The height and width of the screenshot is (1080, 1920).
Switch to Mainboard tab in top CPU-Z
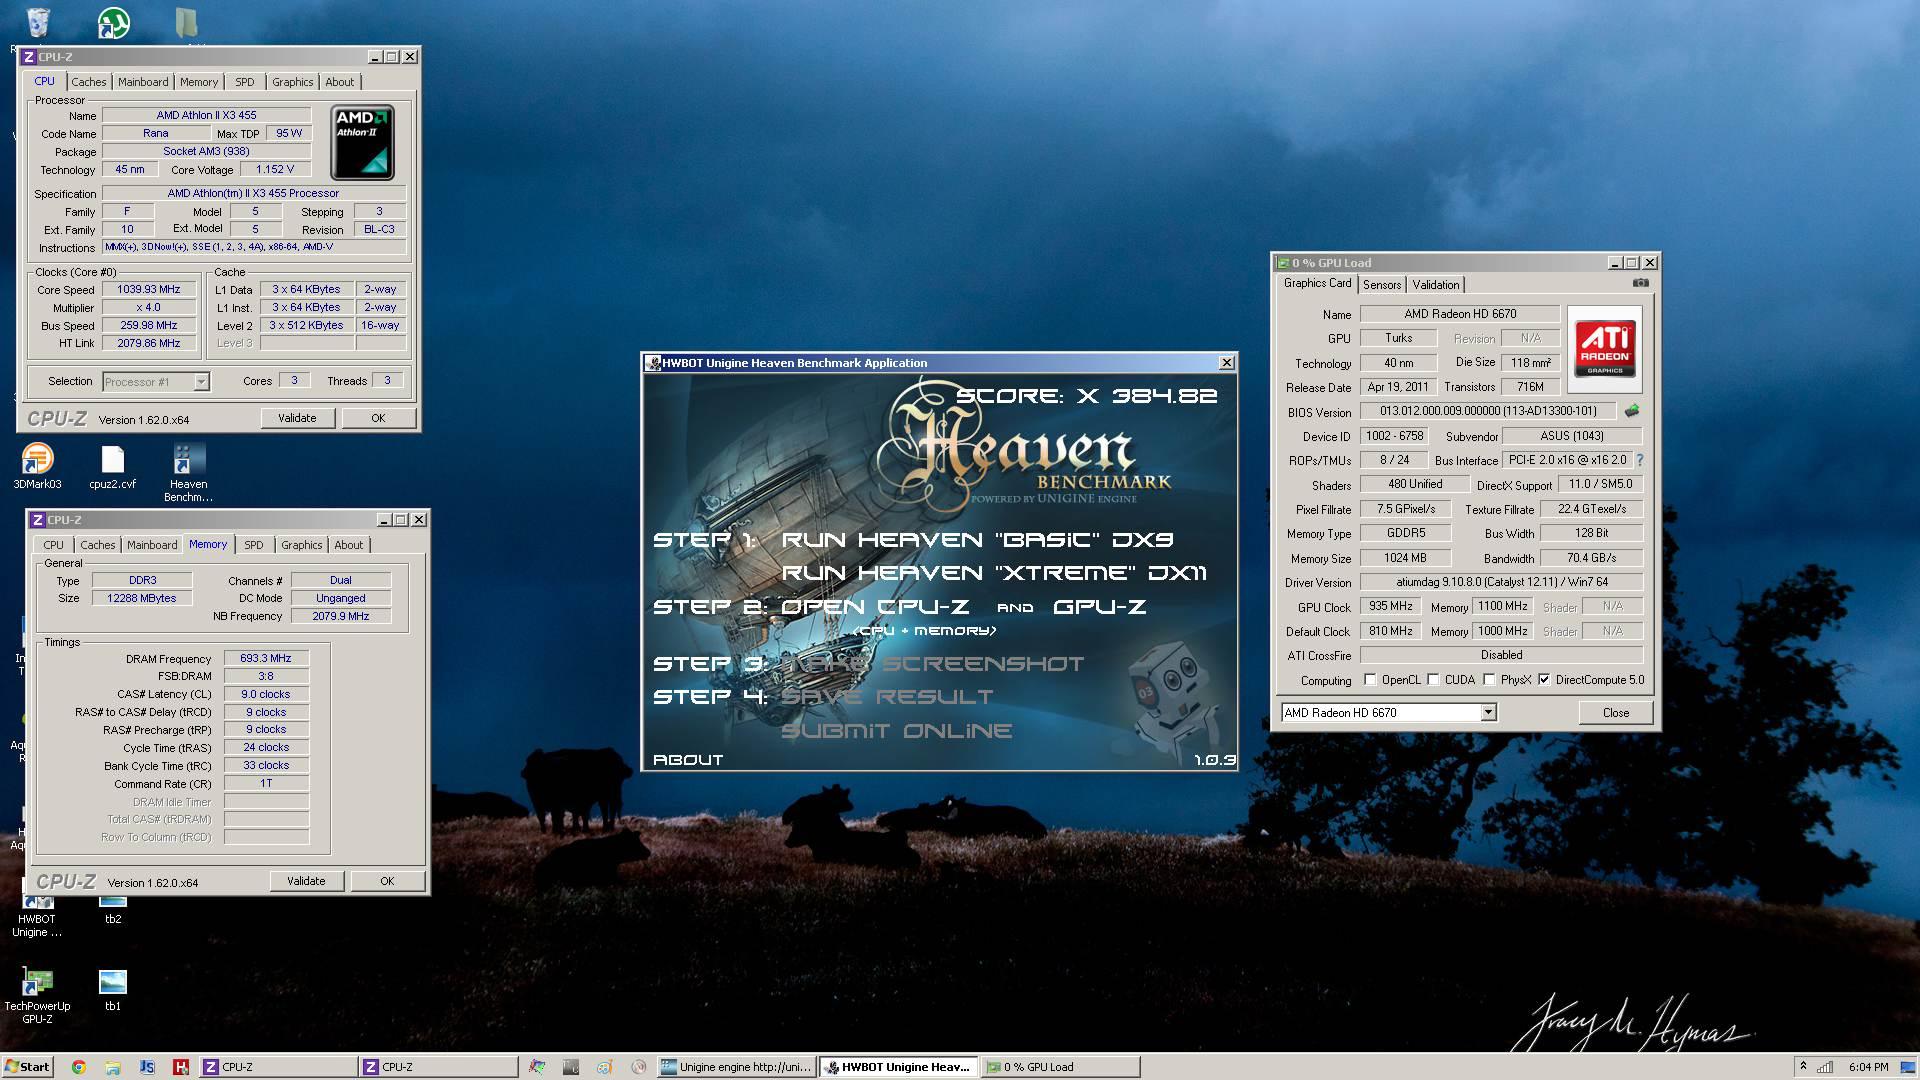[143, 82]
